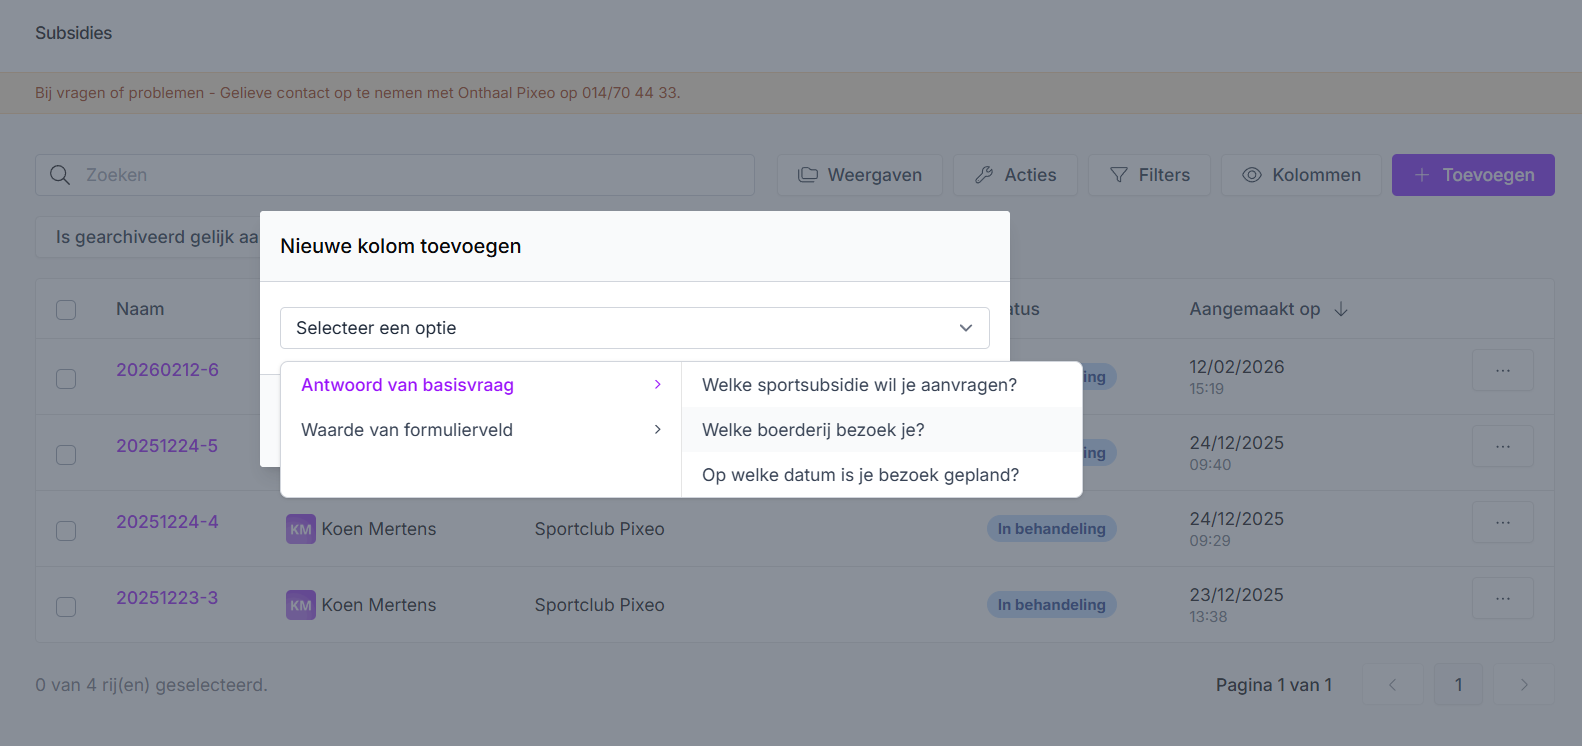Open the Kolommen column settings
Screen dimensions: 1582x746
click(1301, 175)
